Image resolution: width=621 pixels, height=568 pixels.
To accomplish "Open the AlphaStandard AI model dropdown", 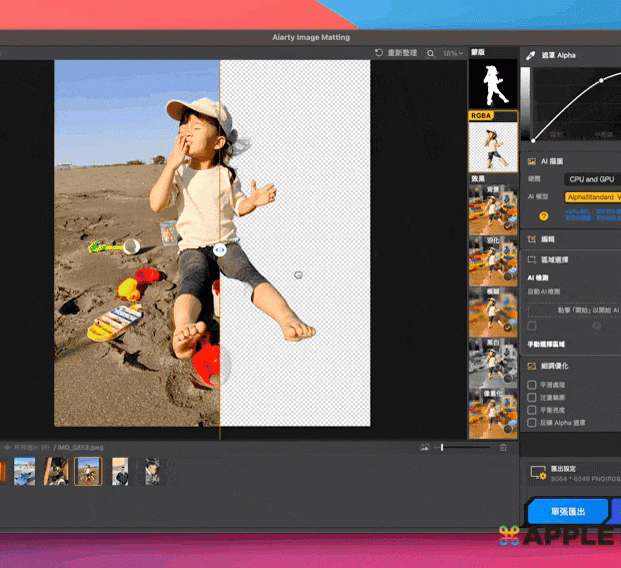I will 592,197.
